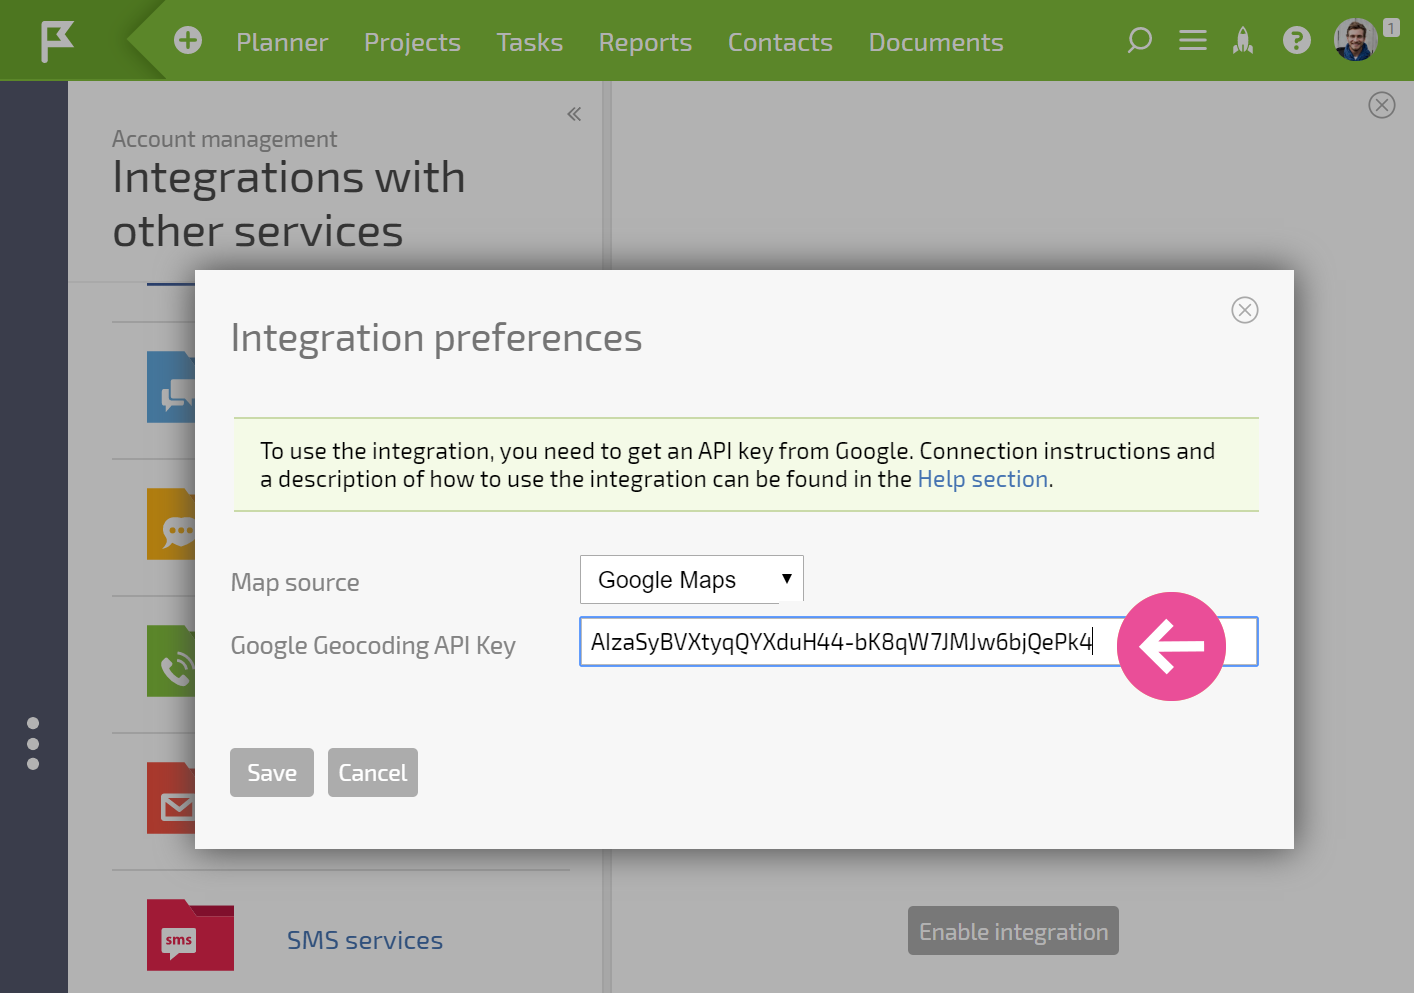
Task: Click the blue chat folder integration icon
Action: click(x=171, y=387)
